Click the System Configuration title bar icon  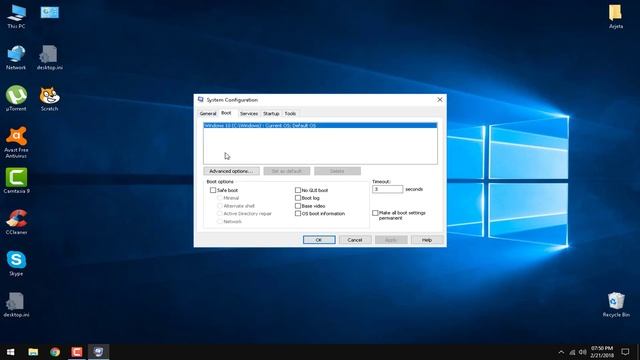click(200, 100)
